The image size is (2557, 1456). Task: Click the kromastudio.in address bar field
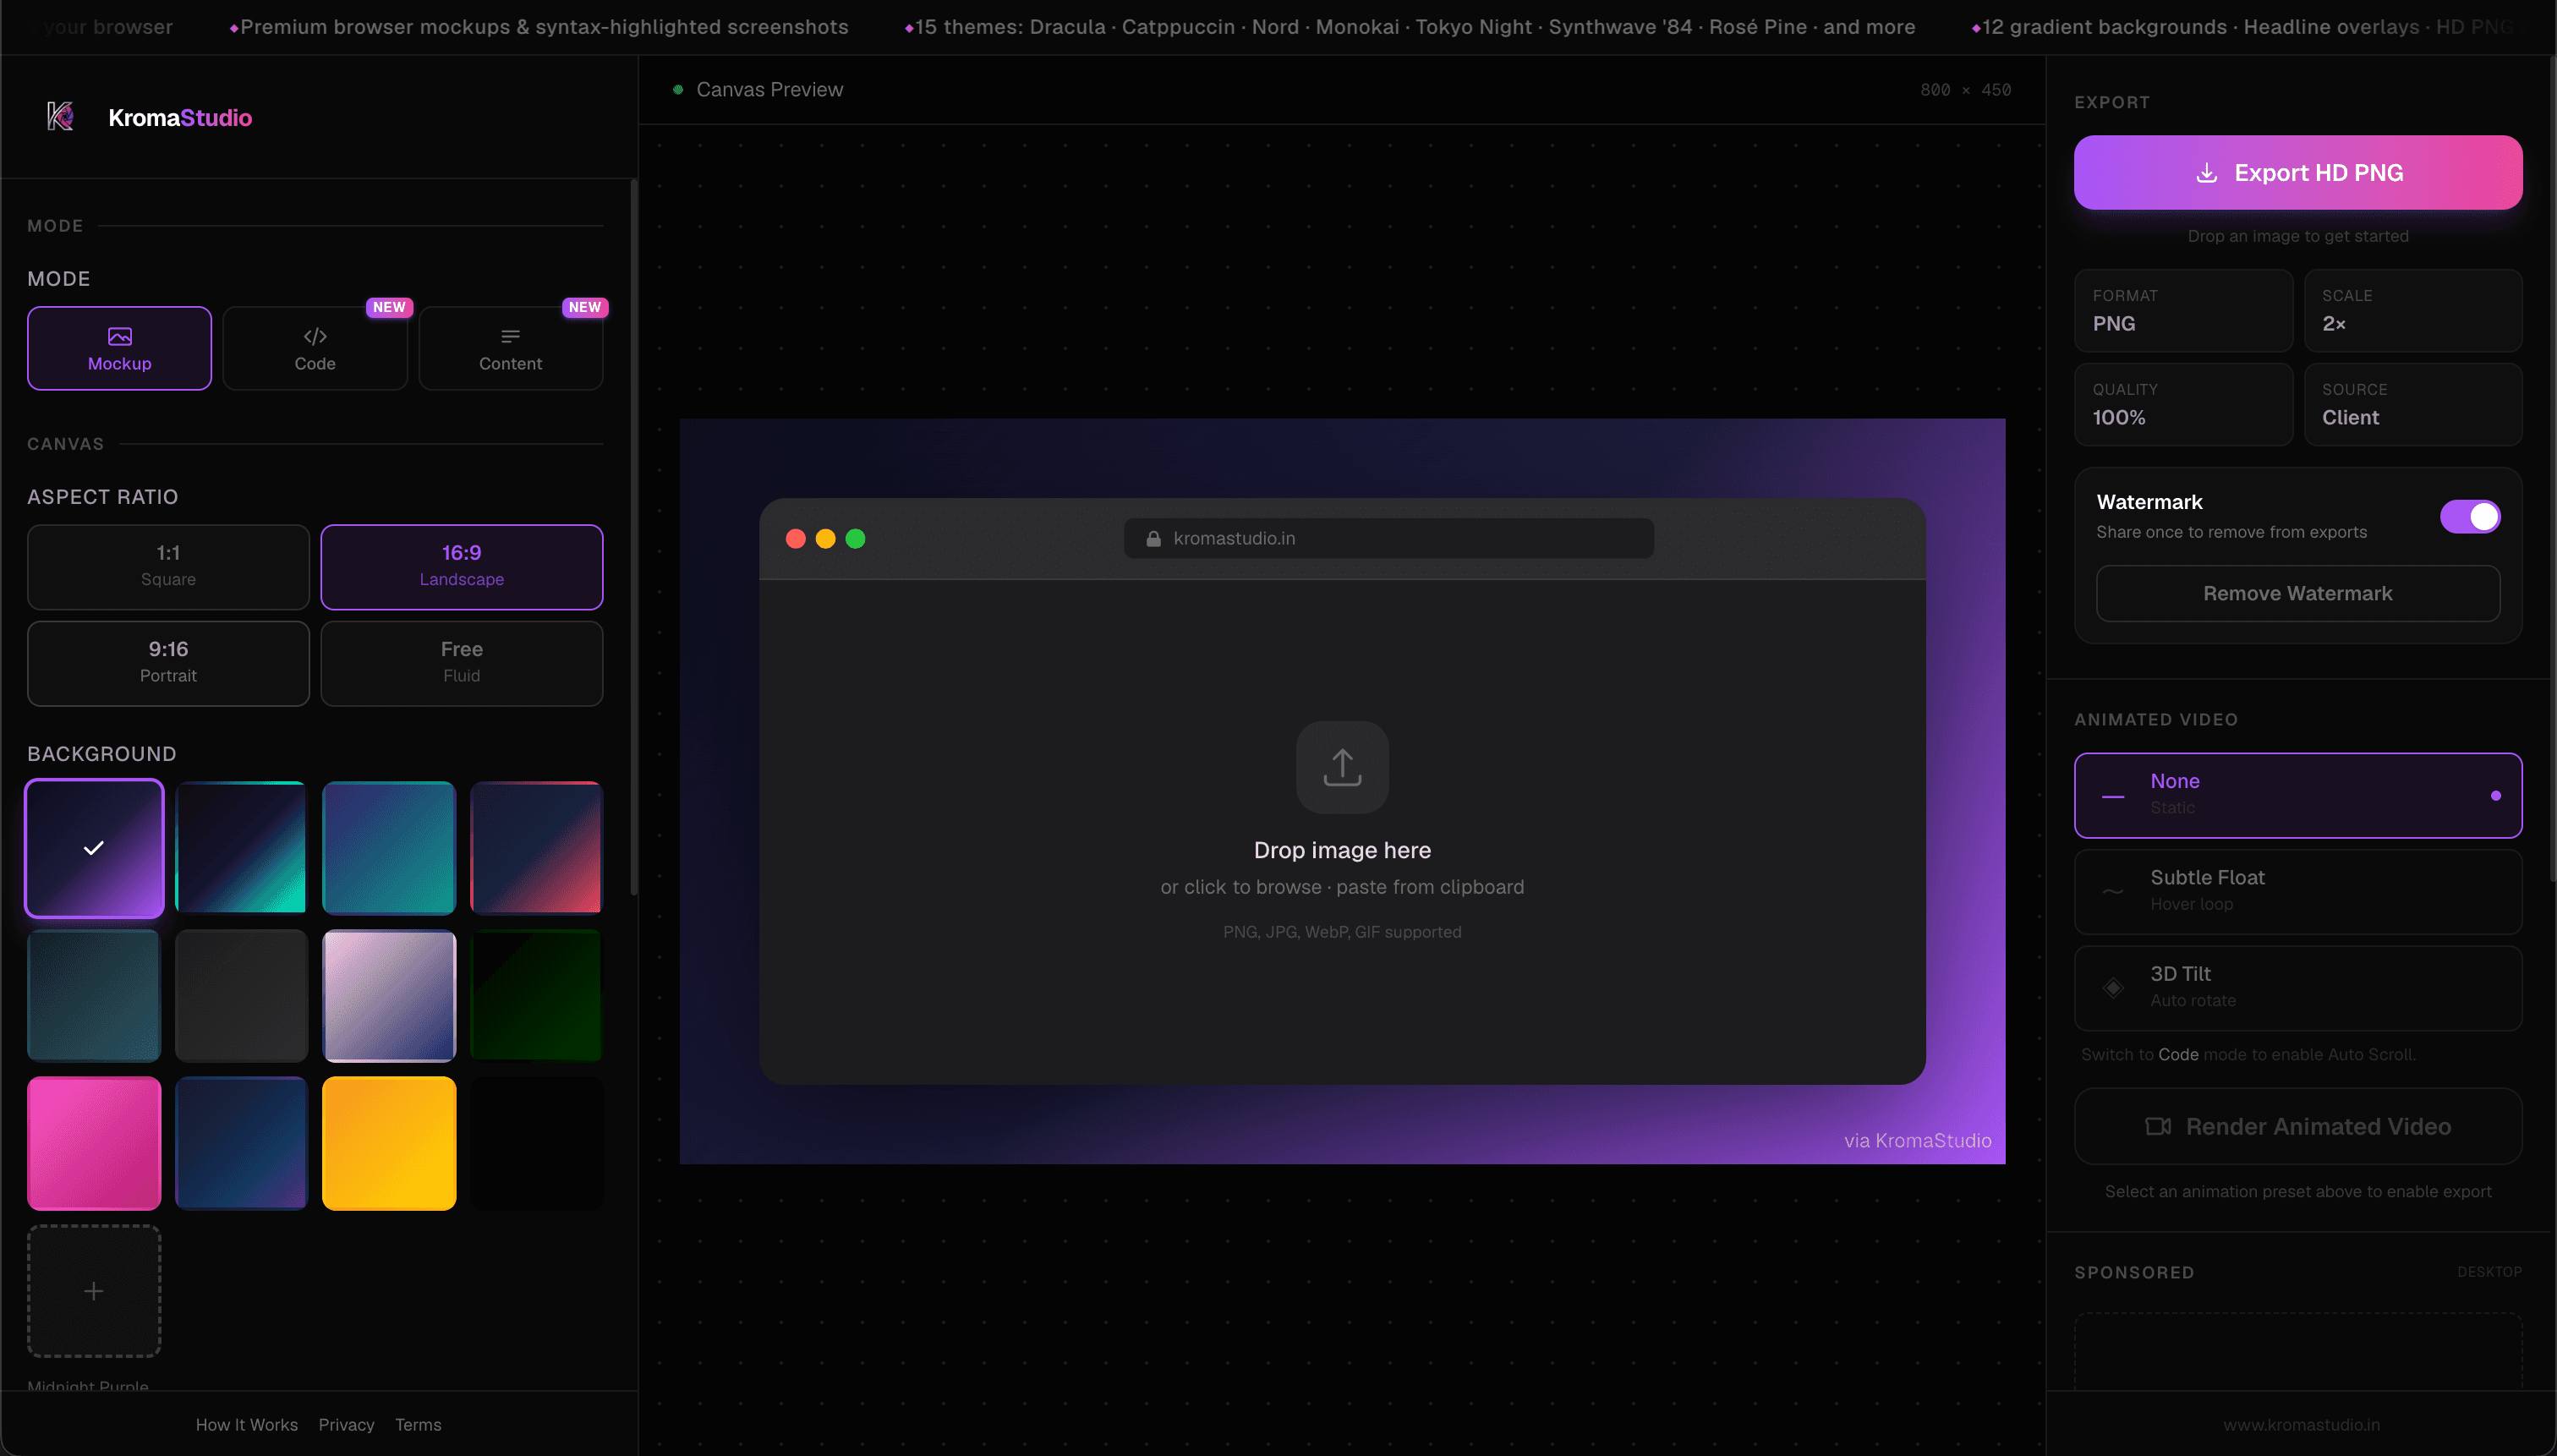tap(1388, 538)
